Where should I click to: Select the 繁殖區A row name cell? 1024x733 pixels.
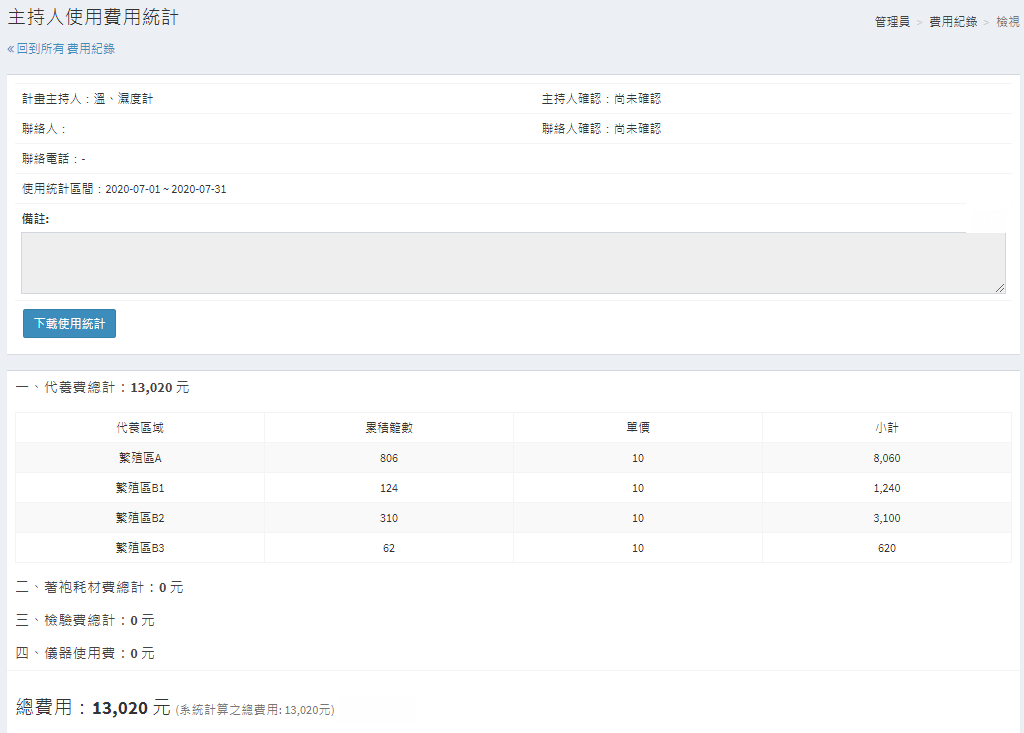point(140,458)
